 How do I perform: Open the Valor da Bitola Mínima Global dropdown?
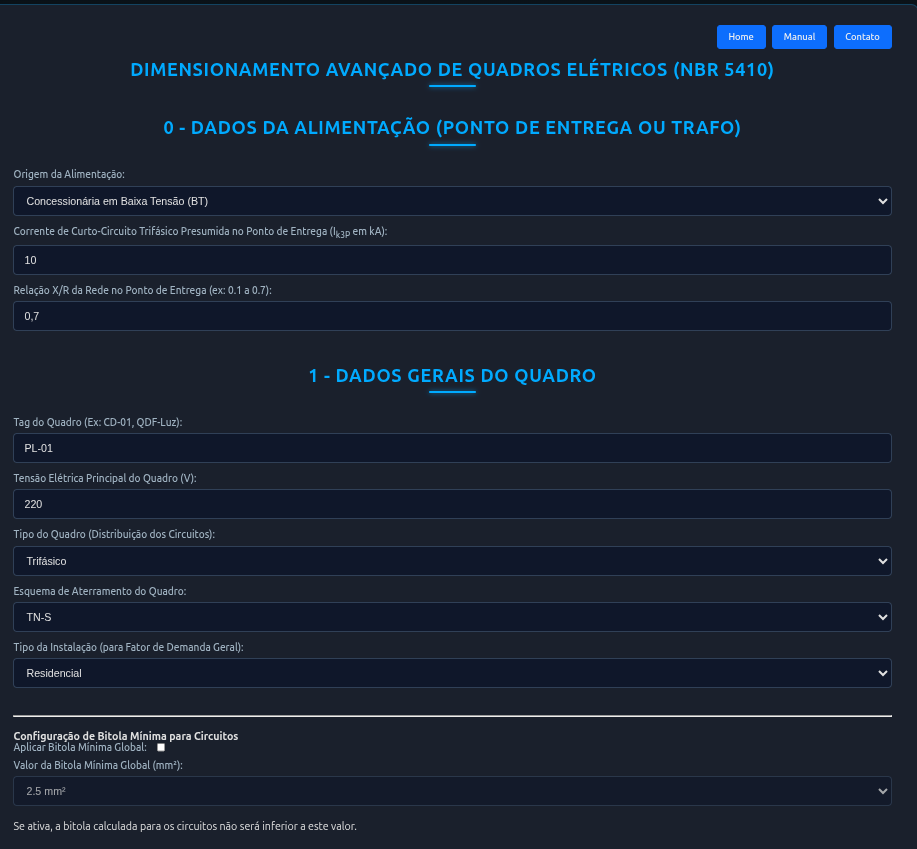coord(452,790)
